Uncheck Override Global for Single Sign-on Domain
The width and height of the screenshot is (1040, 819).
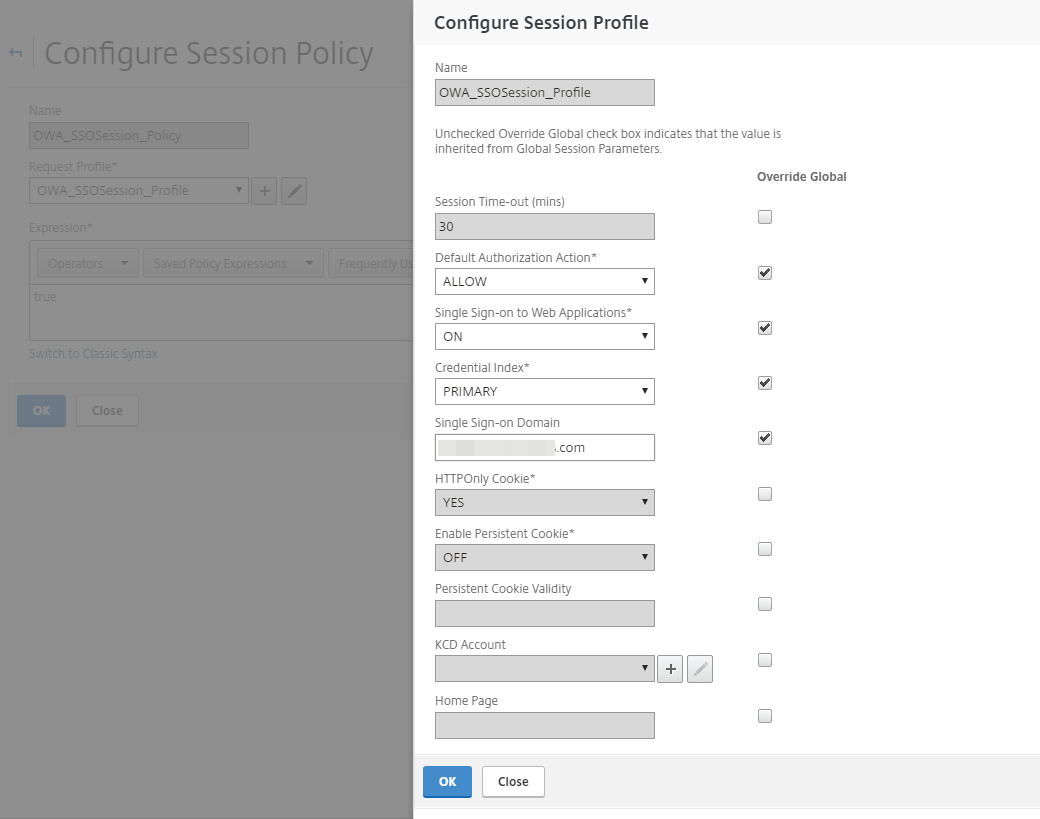tap(765, 437)
